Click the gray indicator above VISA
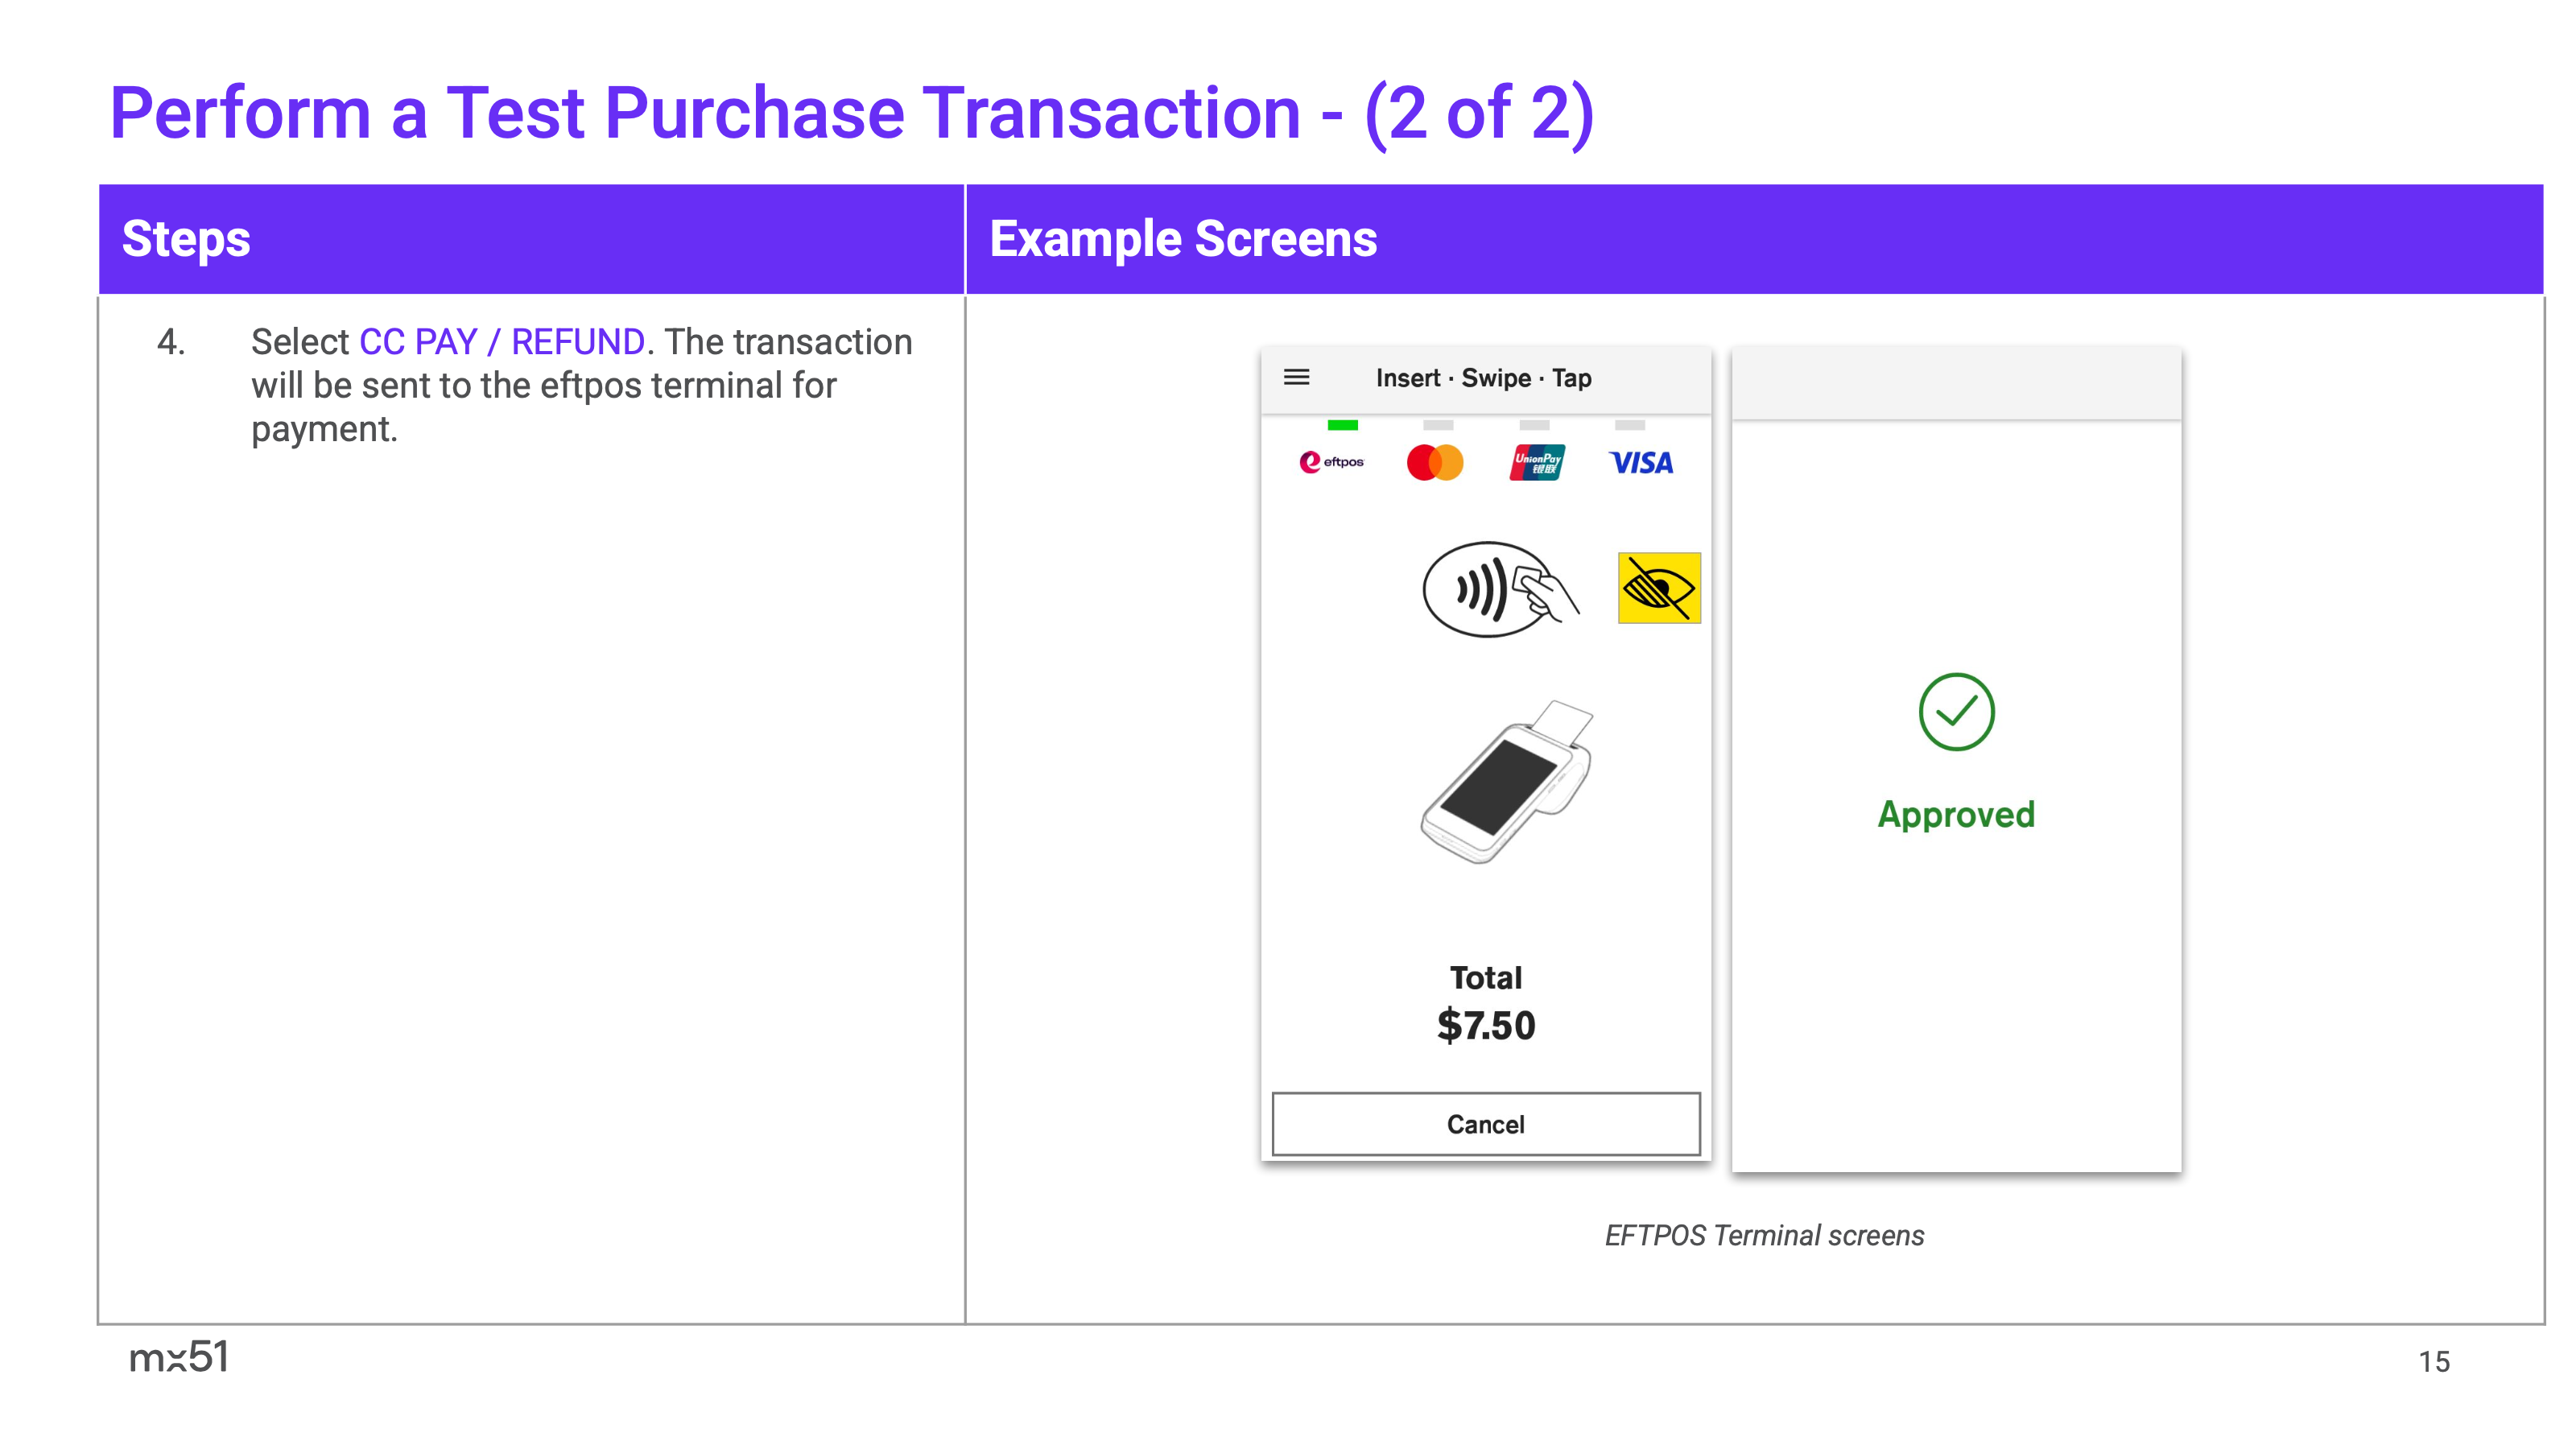This screenshot has height=1441, width=2576. 1629,425
